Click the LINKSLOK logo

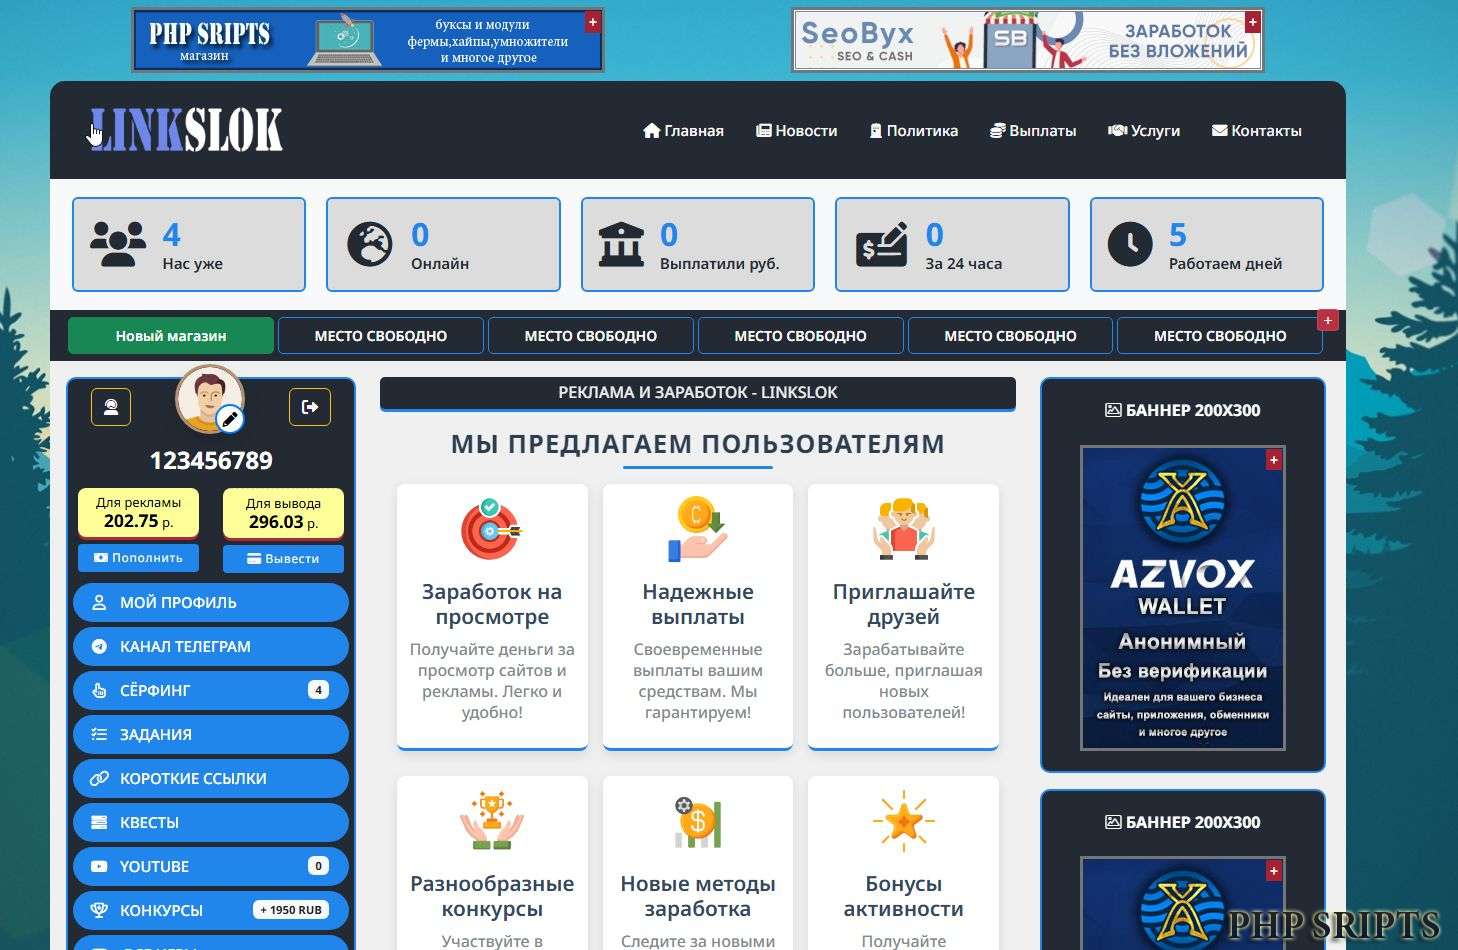click(x=186, y=130)
